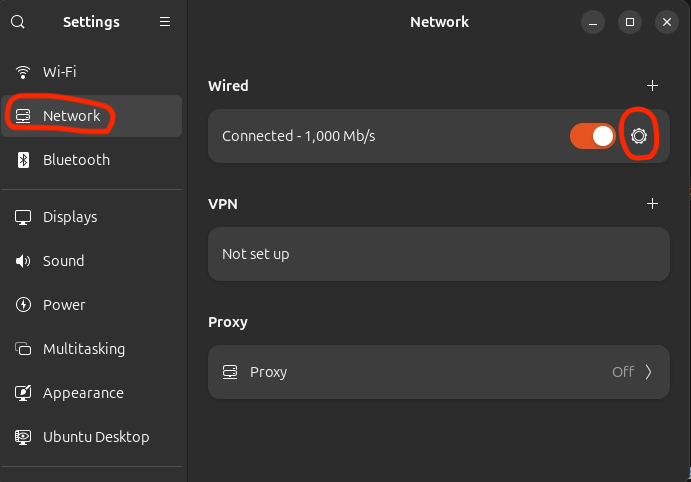Open Appearance settings
The height and width of the screenshot is (482, 691).
[x=92, y=393]
